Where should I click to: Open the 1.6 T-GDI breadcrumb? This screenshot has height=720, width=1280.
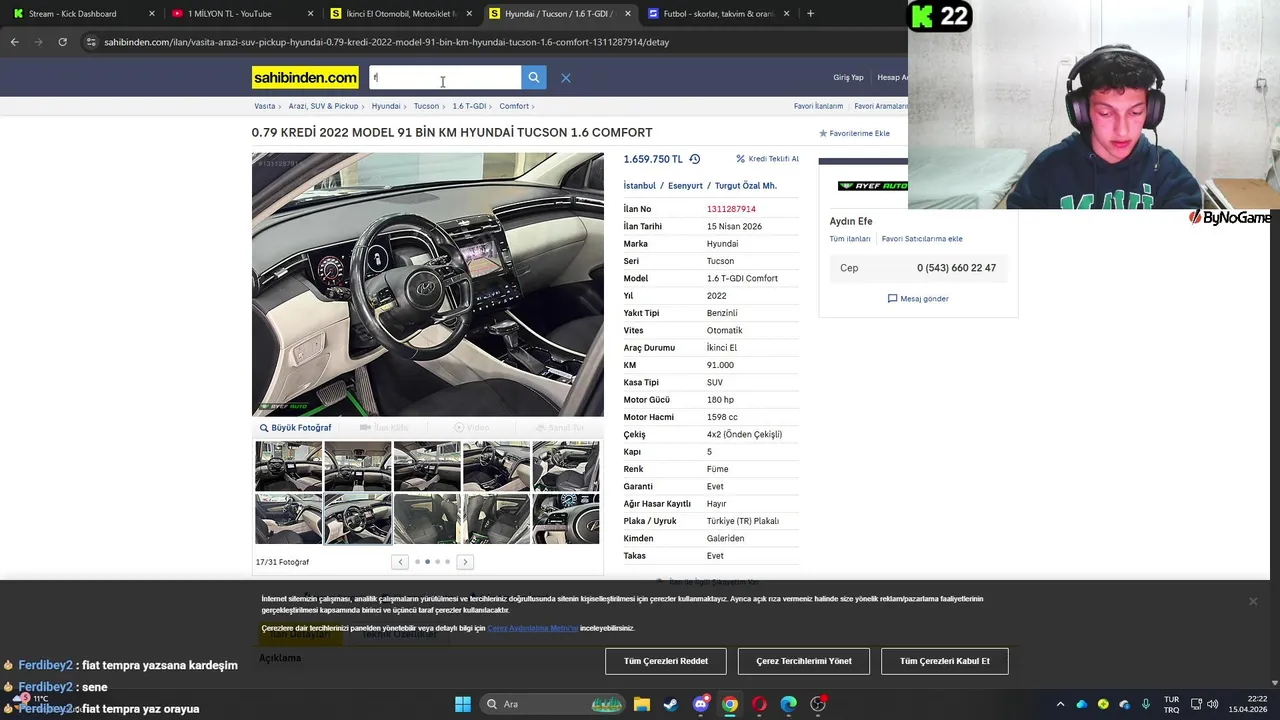469,106
